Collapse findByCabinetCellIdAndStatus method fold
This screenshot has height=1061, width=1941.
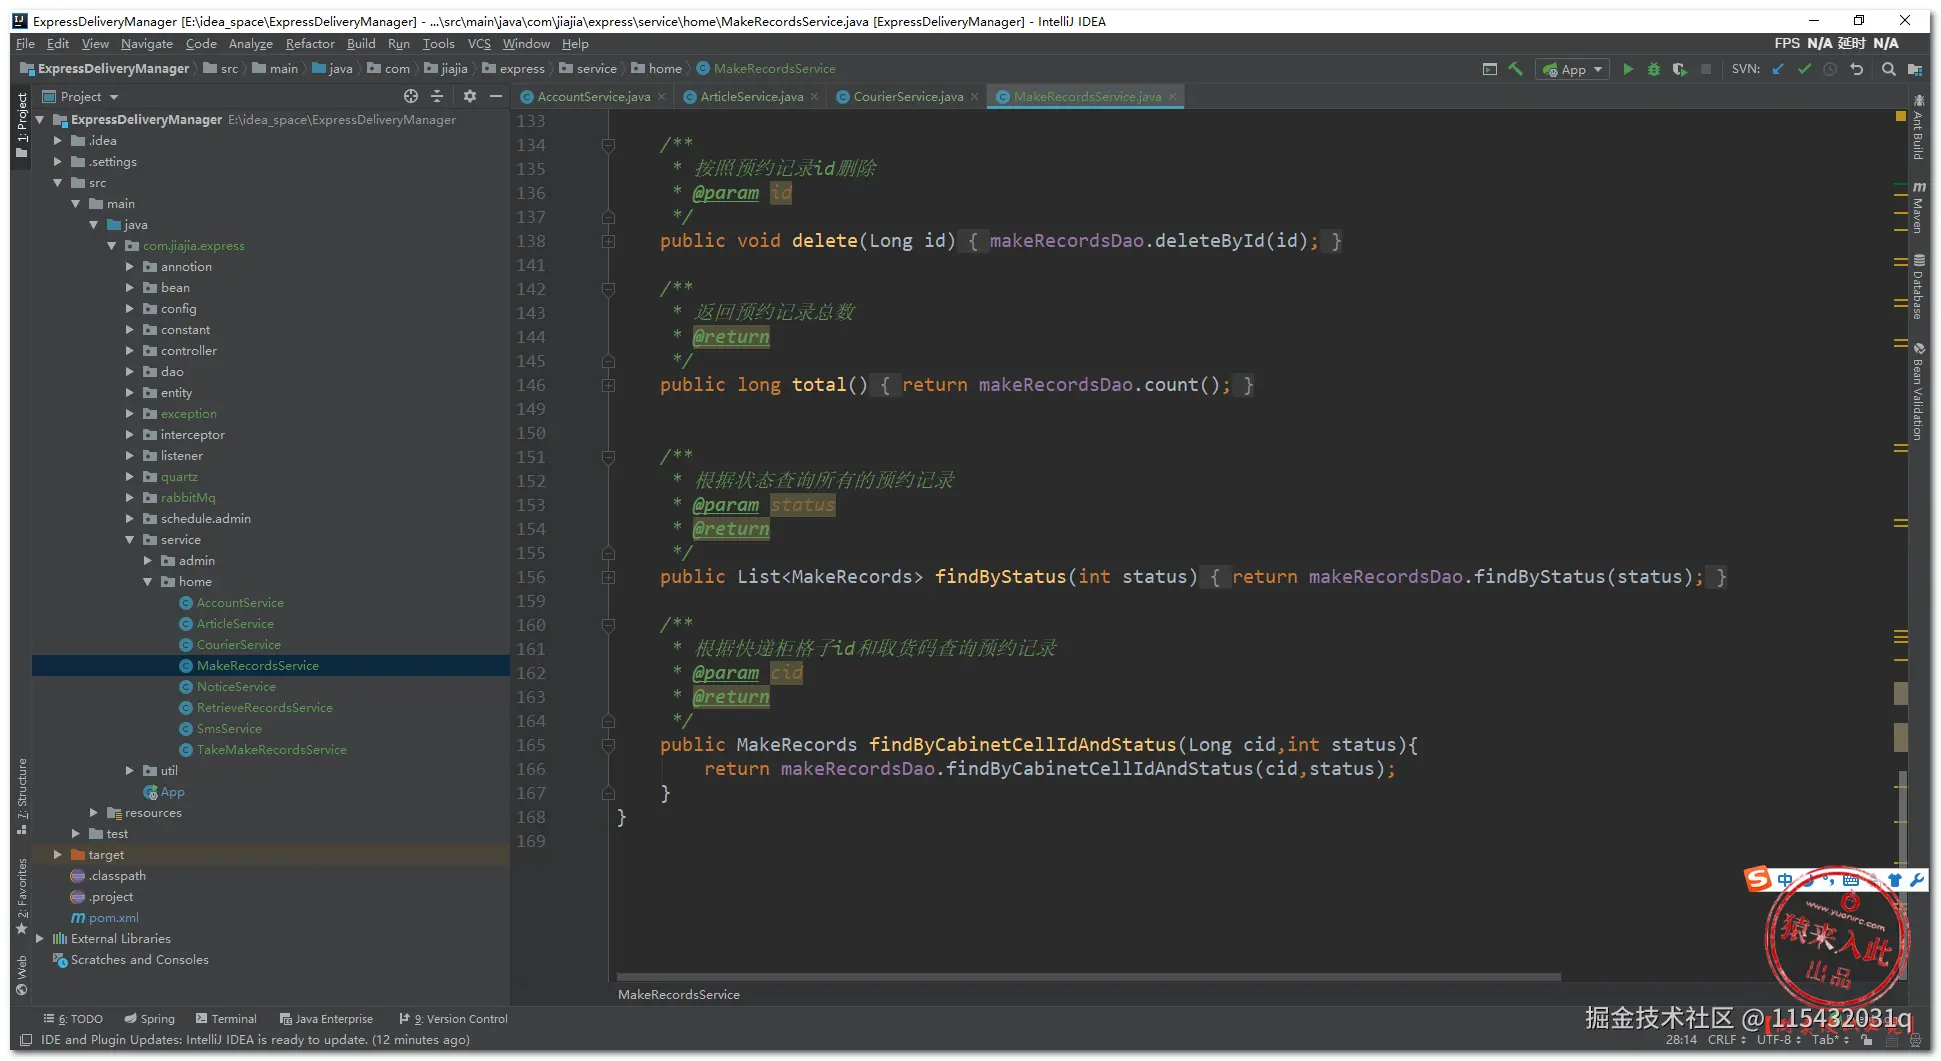(608, 745)
